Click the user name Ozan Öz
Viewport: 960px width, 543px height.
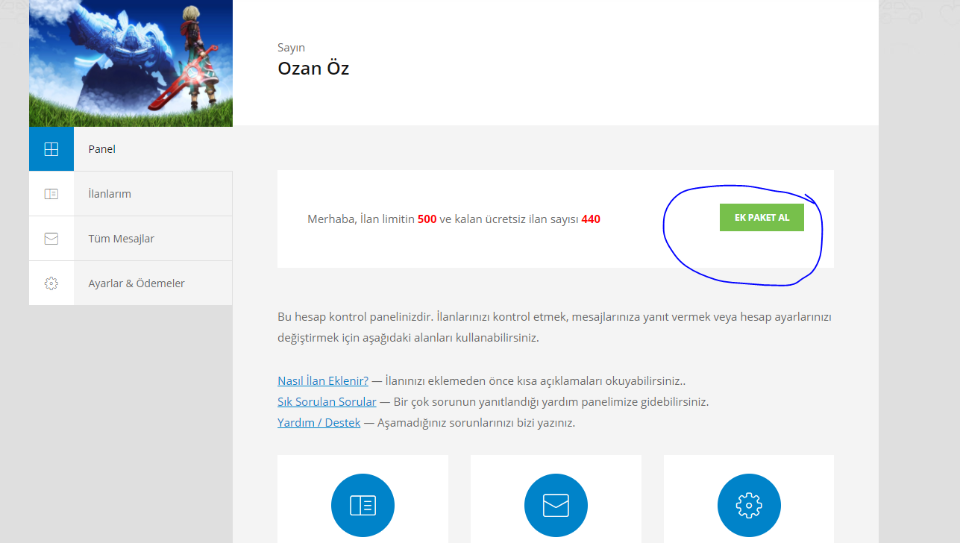[x=313, y=69]
